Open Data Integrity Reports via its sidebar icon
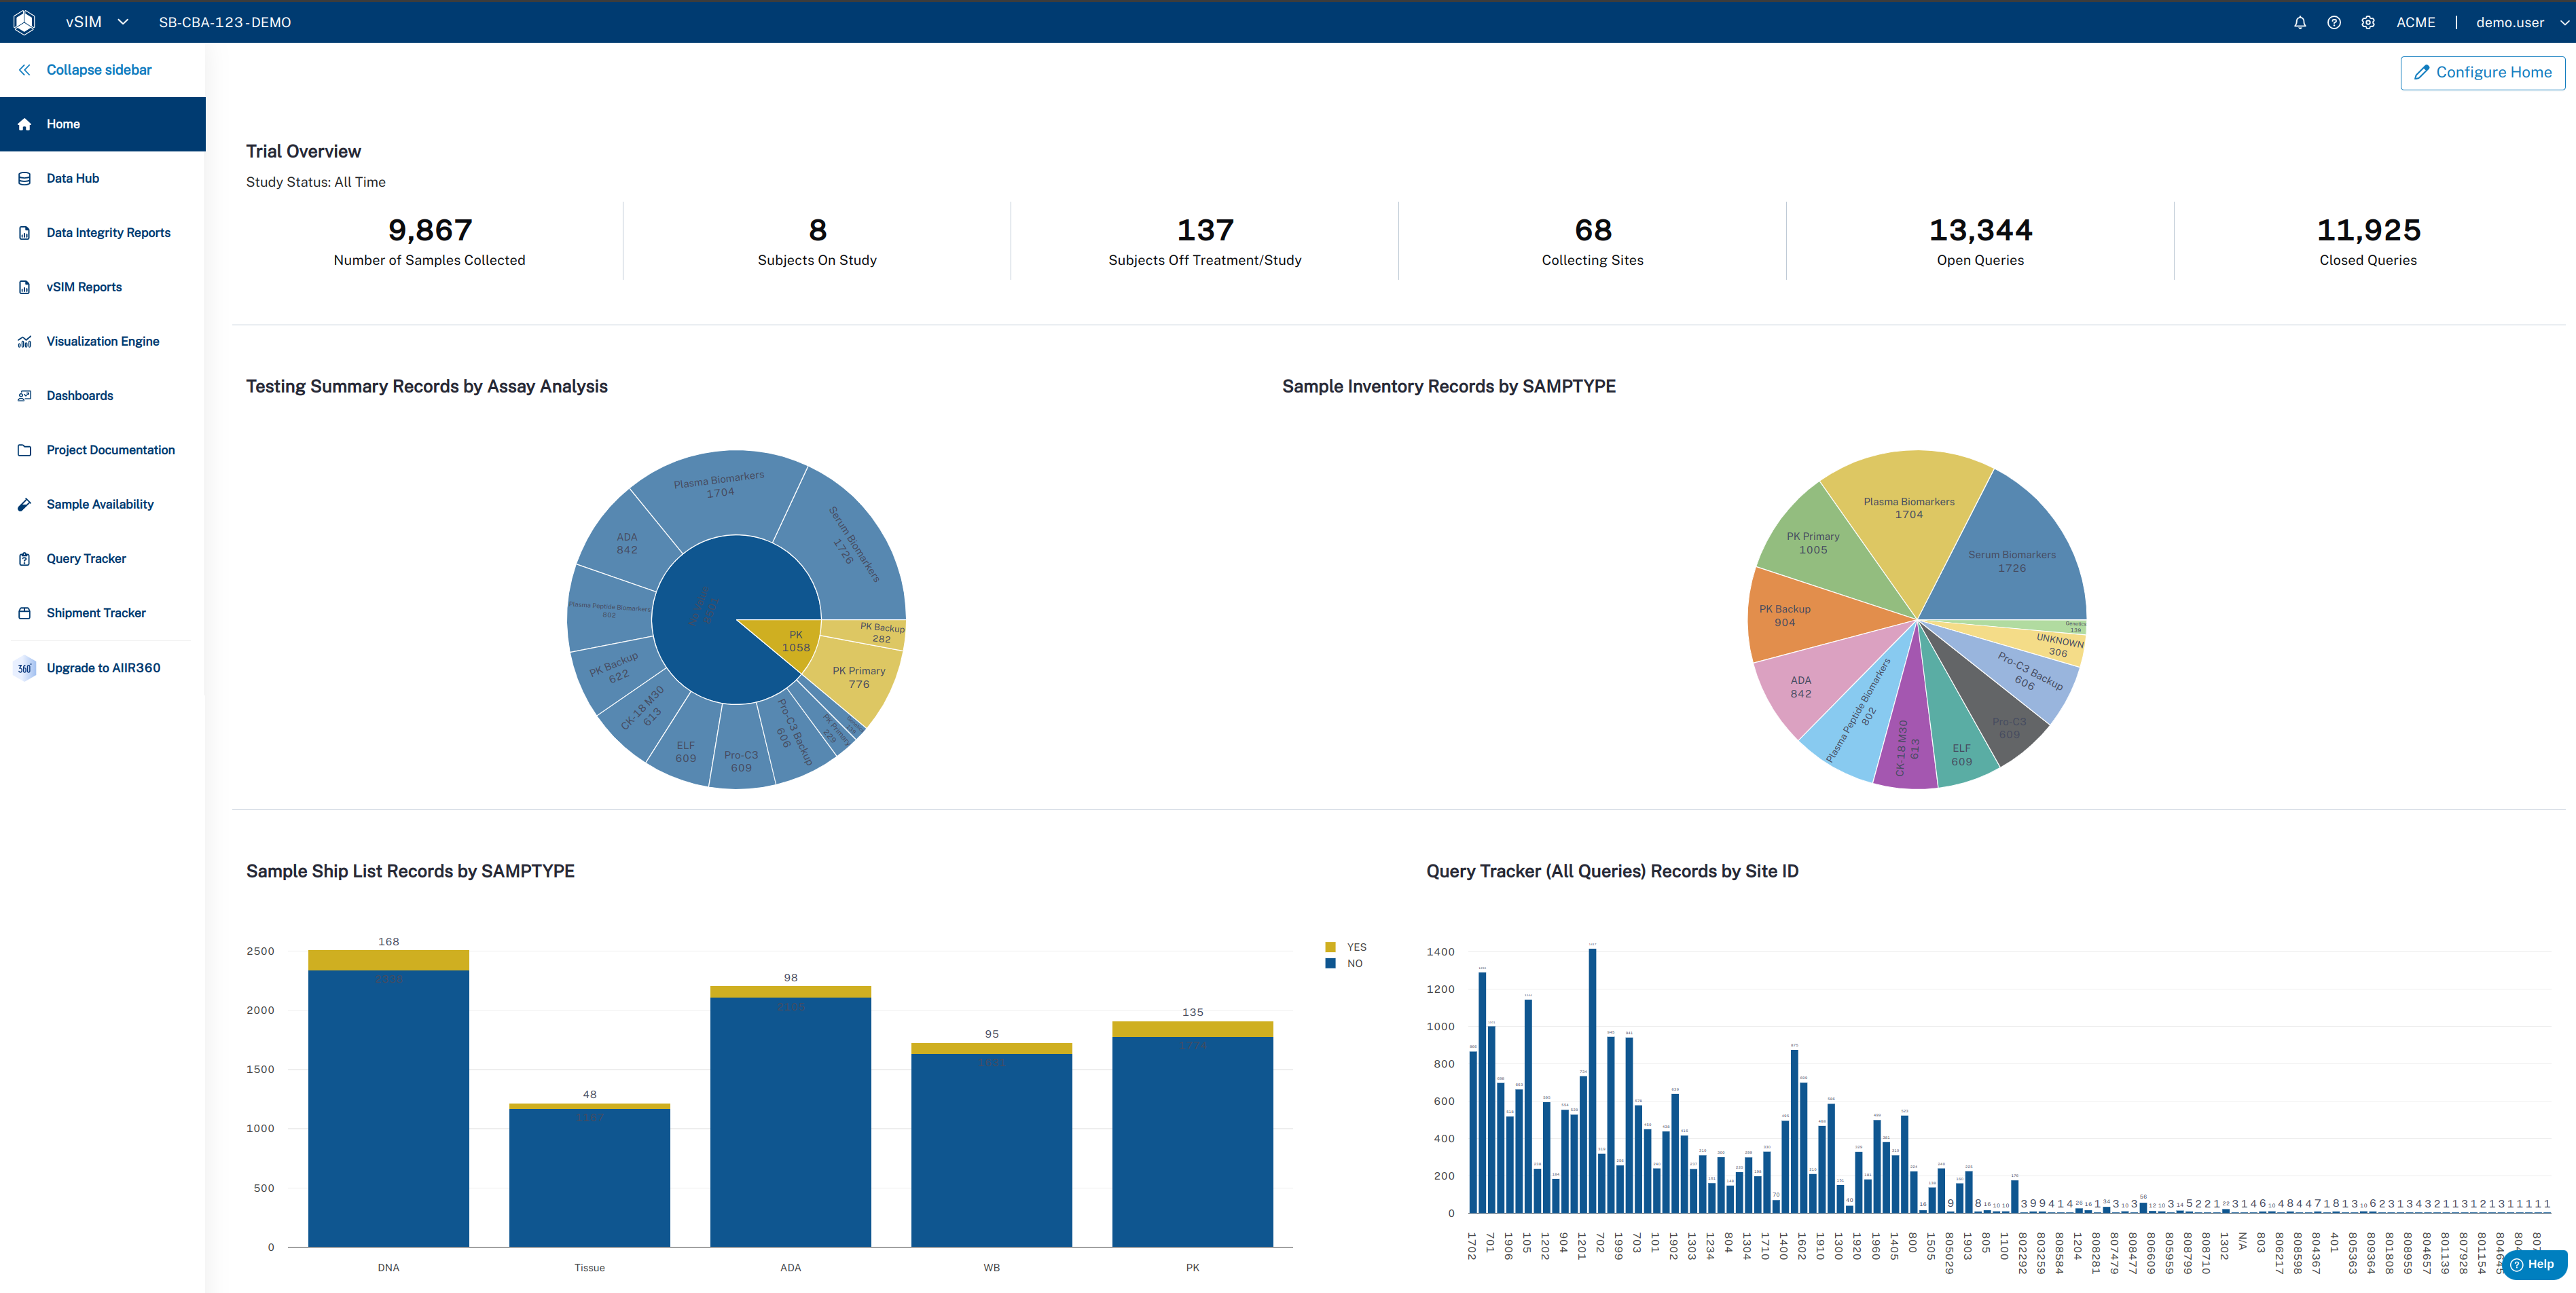 24,231
